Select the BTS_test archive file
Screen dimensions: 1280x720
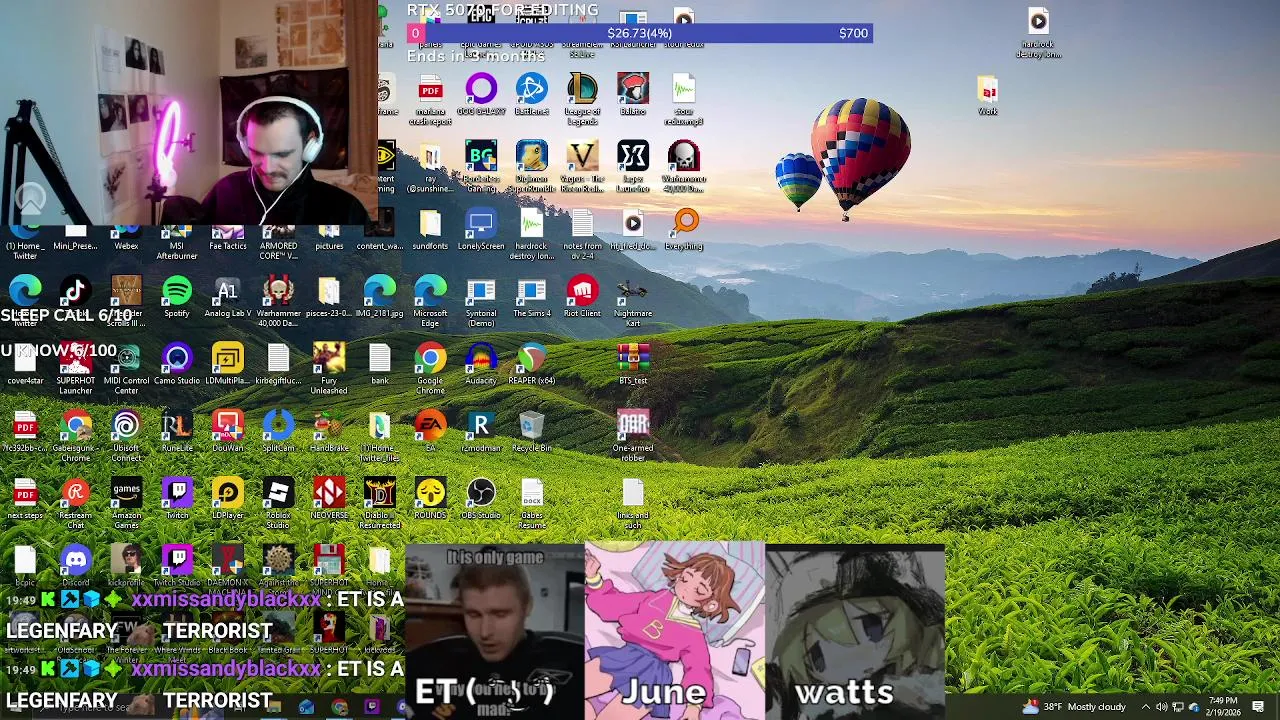pos(633,365)
